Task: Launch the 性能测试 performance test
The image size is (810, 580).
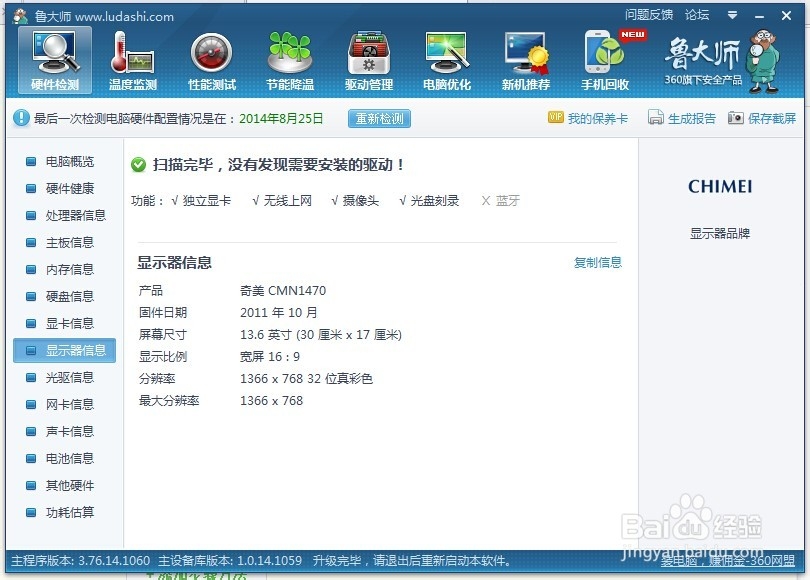Action: pos(211,58)
